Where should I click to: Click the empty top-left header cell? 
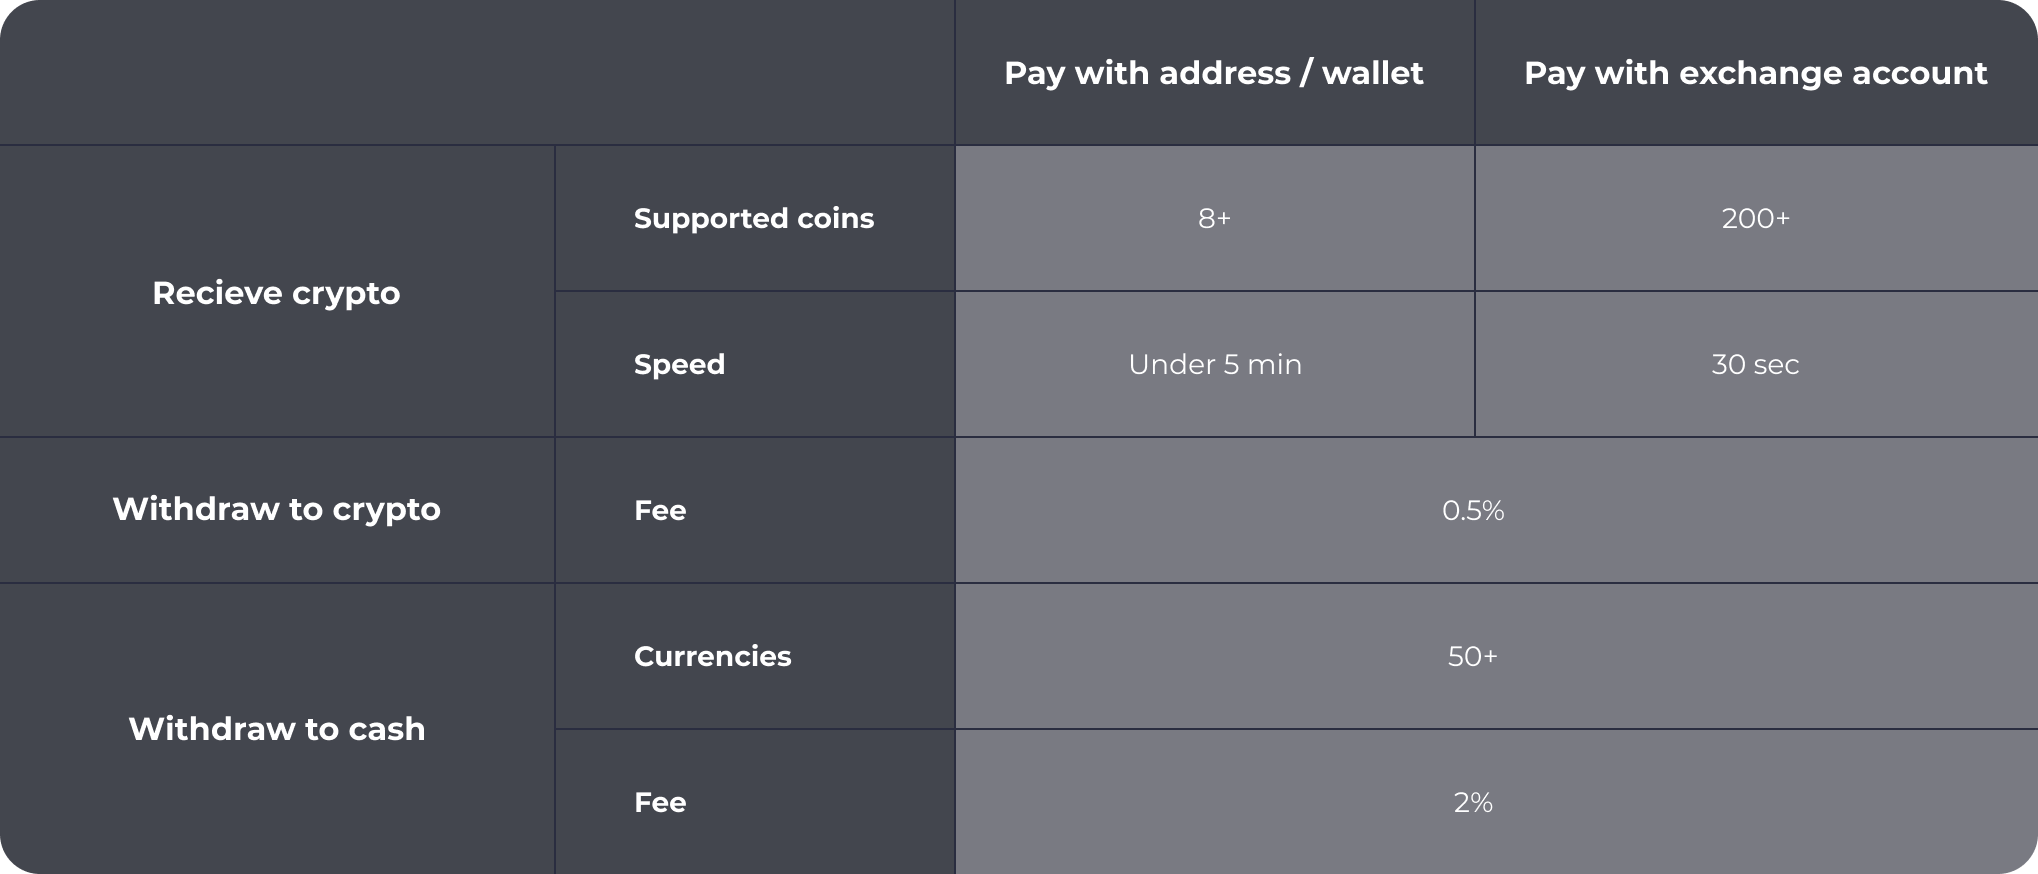click(476, 73)
